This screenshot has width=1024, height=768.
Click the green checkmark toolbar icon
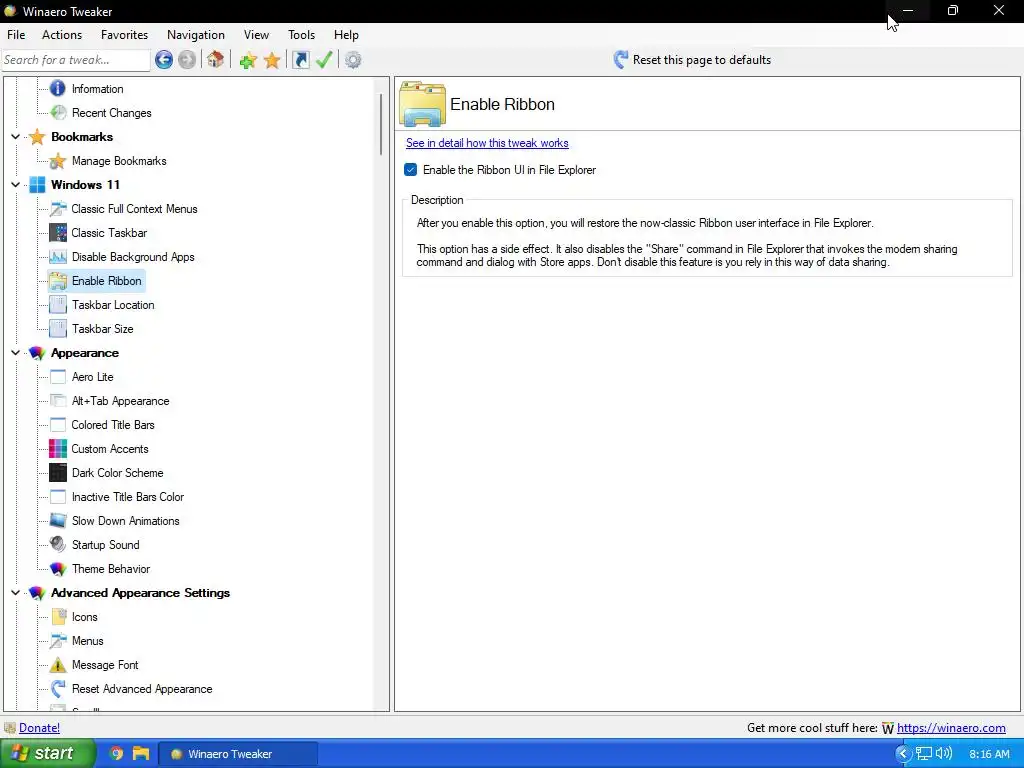[x=324, y=60]
